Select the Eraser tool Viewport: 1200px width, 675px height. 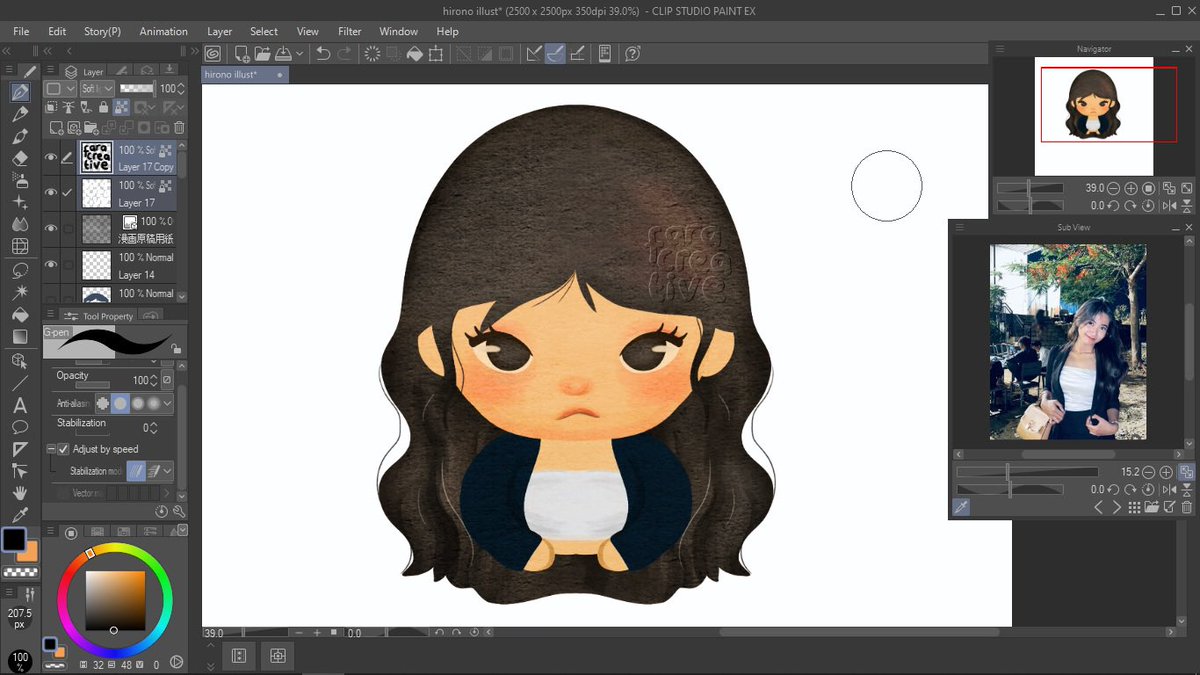coord(20,158)
